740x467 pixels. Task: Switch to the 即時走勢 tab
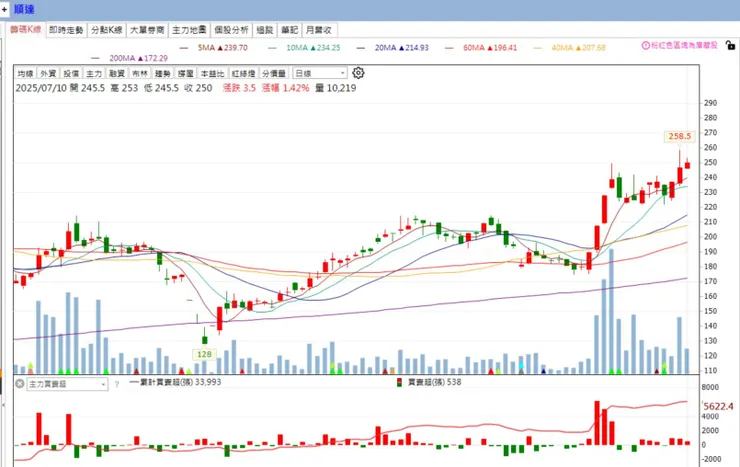(66, 30)
